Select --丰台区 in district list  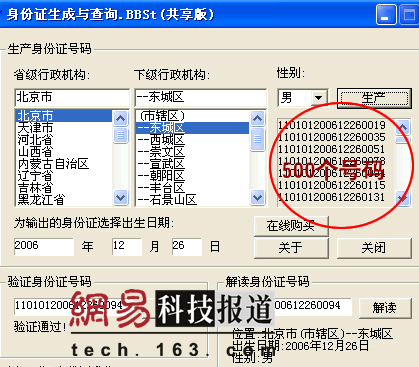pos(192,188)
